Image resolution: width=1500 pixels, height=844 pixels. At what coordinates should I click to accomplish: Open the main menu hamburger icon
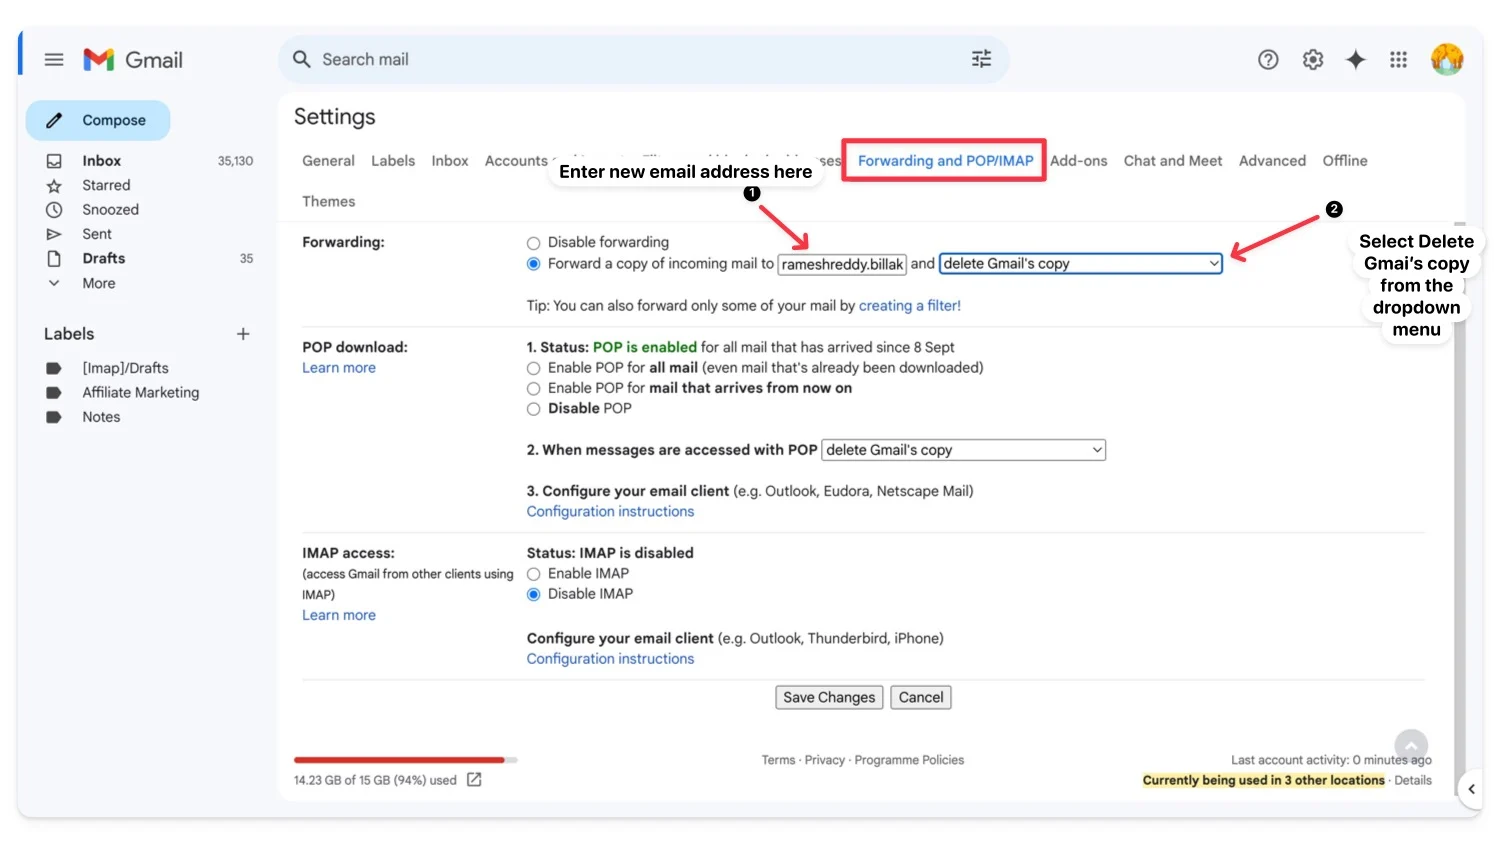54,60
